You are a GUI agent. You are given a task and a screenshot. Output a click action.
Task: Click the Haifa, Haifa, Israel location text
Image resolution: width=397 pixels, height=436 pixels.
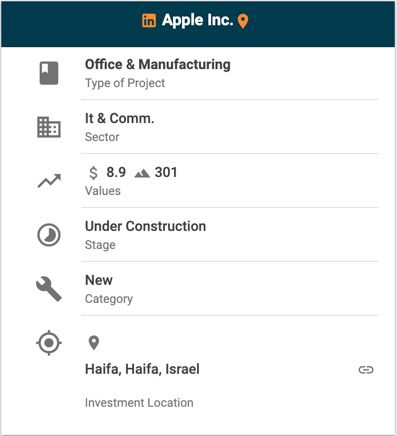142,369
